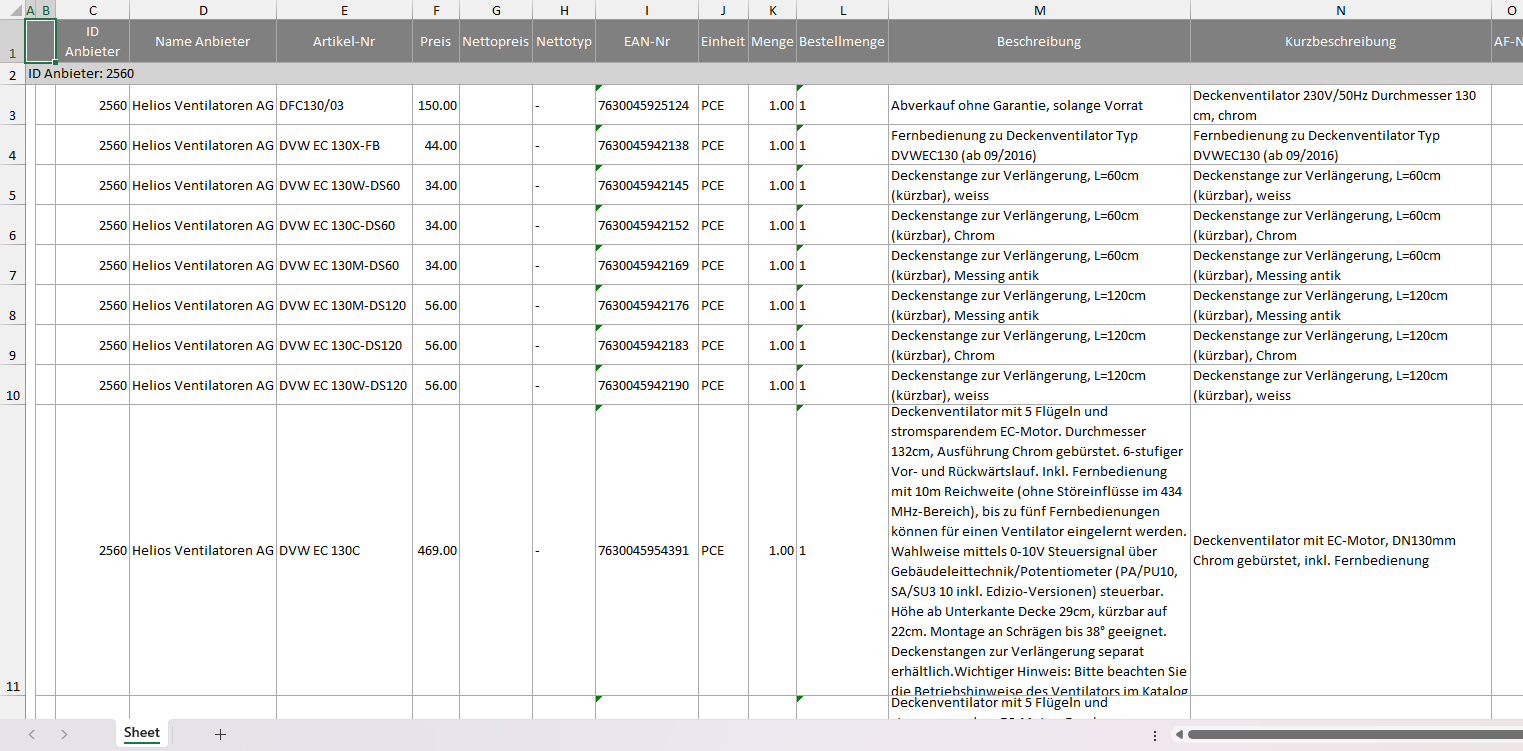Viewport: 1523px width, 751px height.
Task: Select column K header
Action: 772,10
